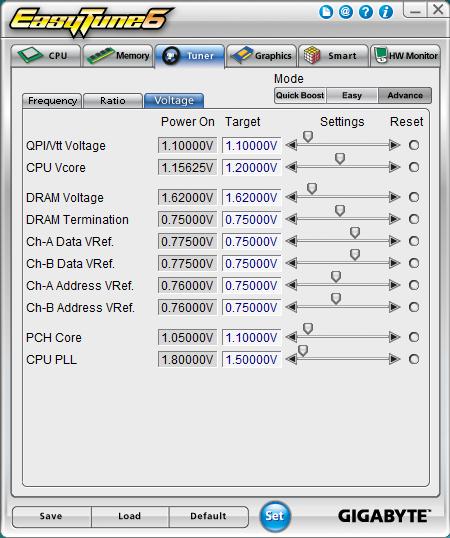The image size is (450, 538).
Task: Increase CPU PLL with right arrow
Action: [395, 359]
